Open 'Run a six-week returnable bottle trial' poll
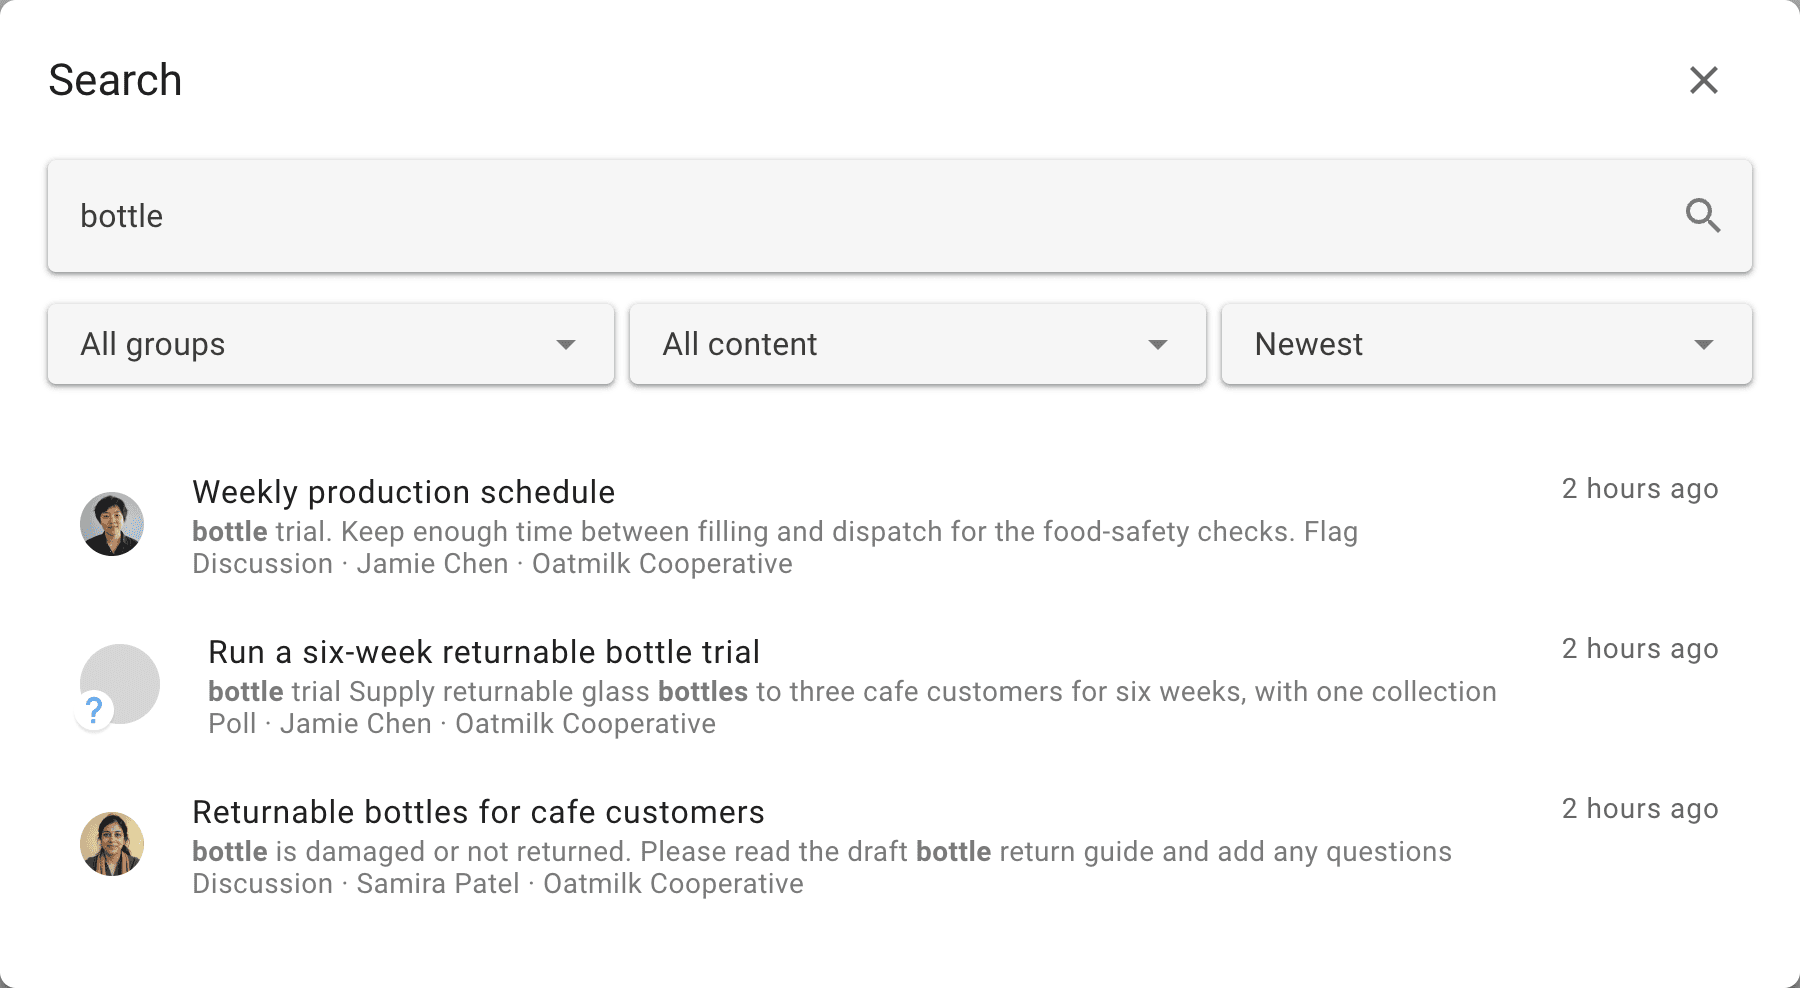Image resolution: width=1800 pixels, height=988 pixels. [484, 652]
